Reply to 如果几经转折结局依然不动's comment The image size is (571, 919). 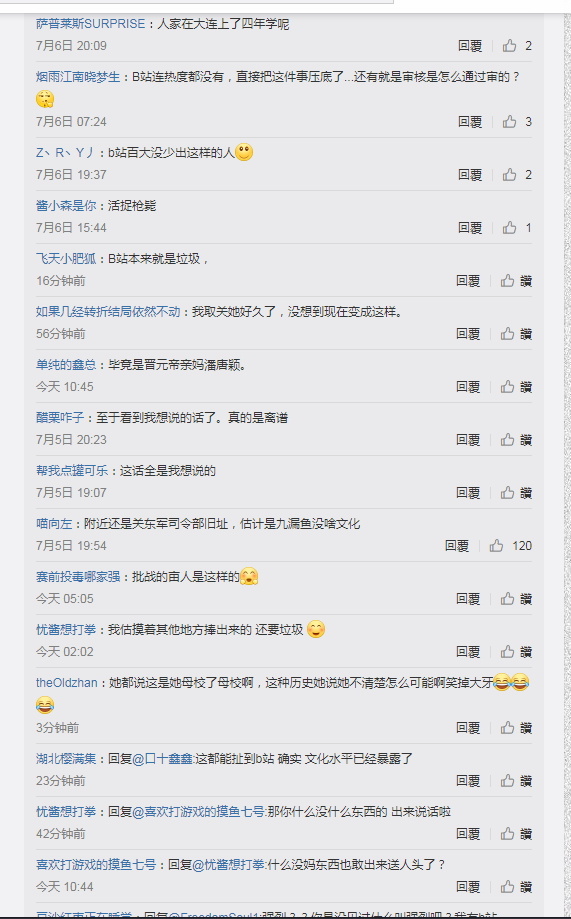point(468,334)
